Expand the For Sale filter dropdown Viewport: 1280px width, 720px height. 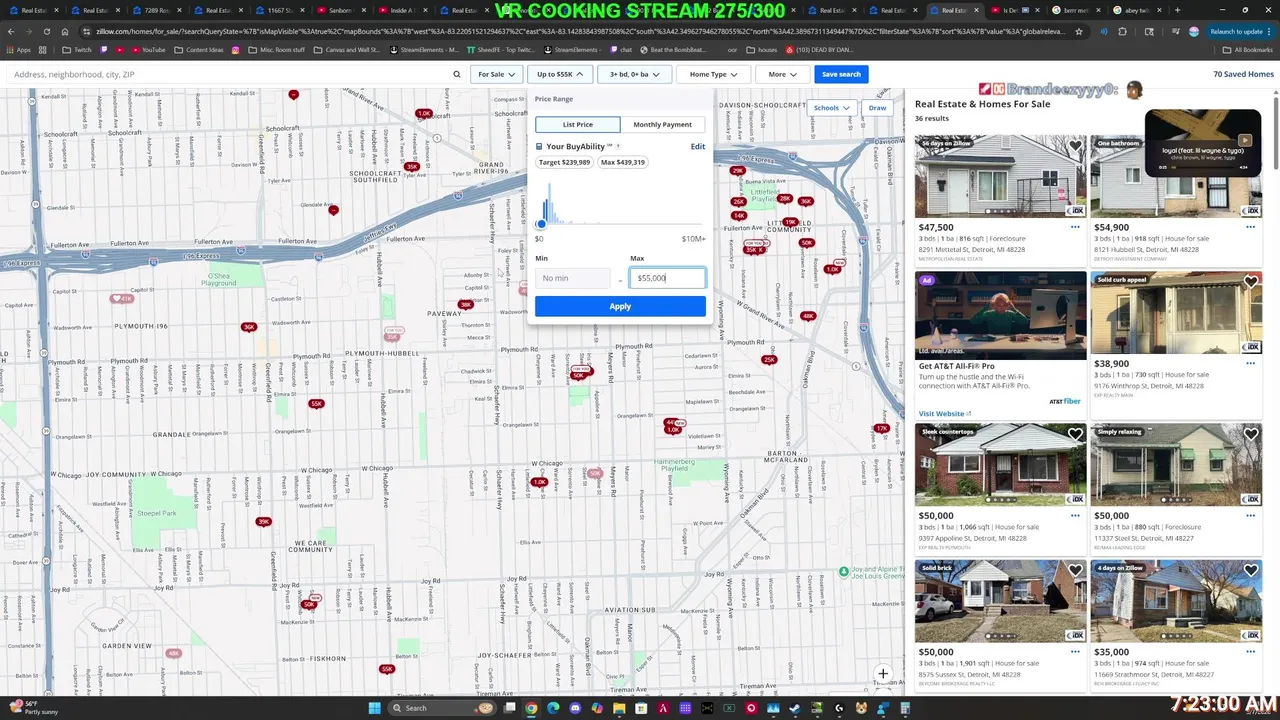coord(496,74)
